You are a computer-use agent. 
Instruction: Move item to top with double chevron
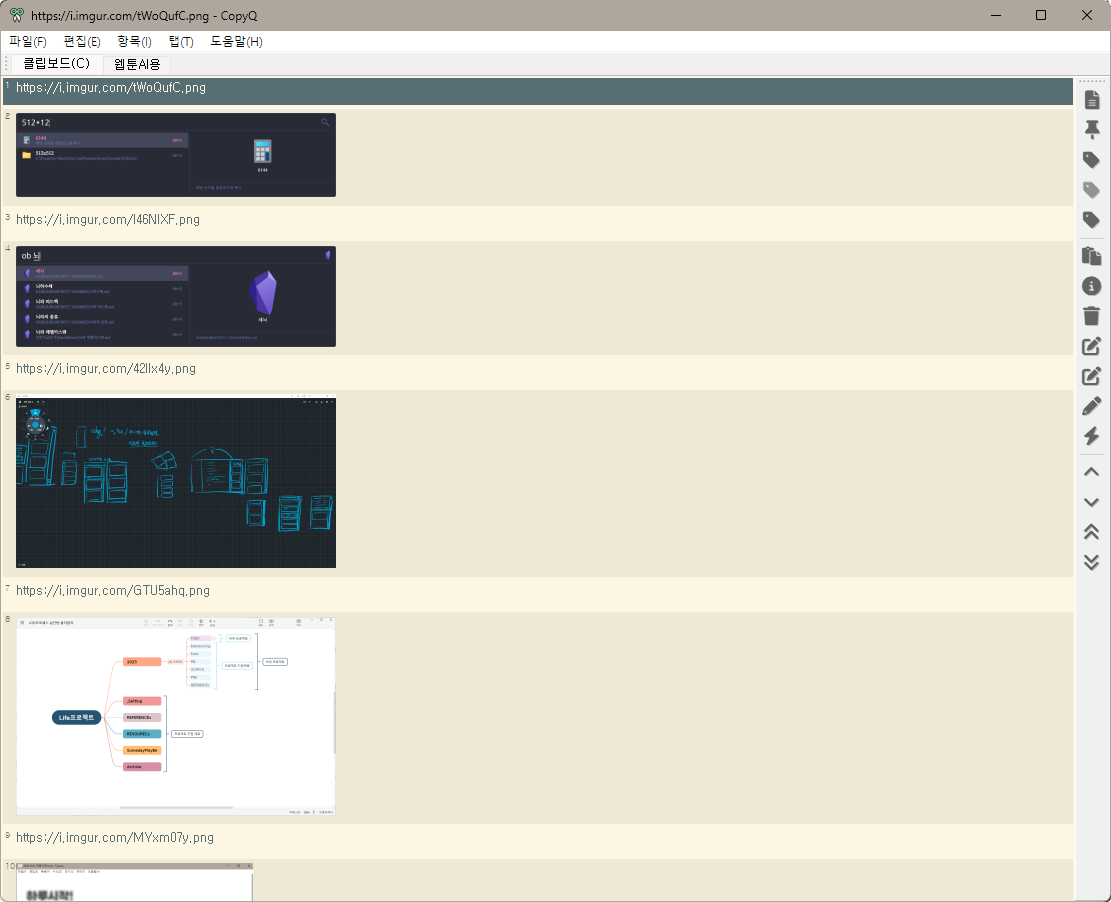point(1092,531)
